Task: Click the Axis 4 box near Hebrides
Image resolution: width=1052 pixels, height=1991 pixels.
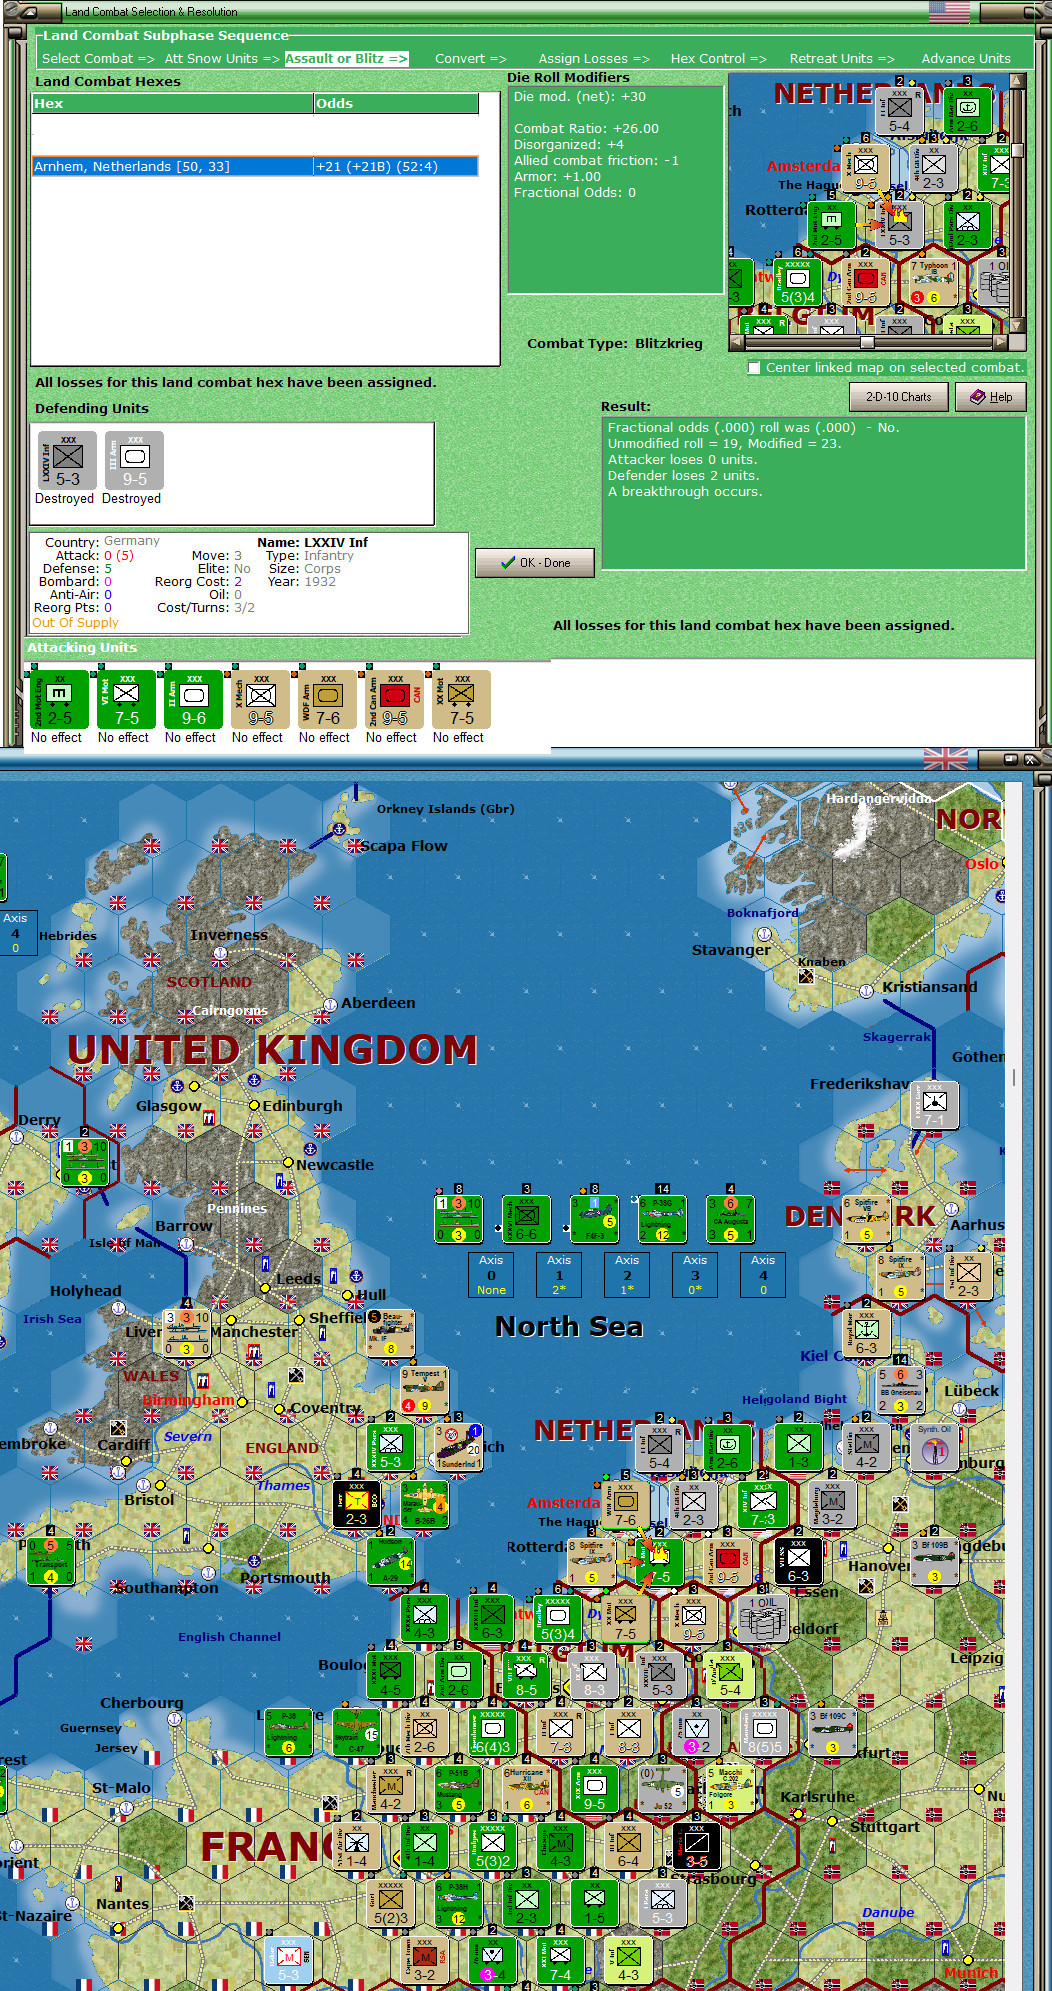Action: pos(16,933)
